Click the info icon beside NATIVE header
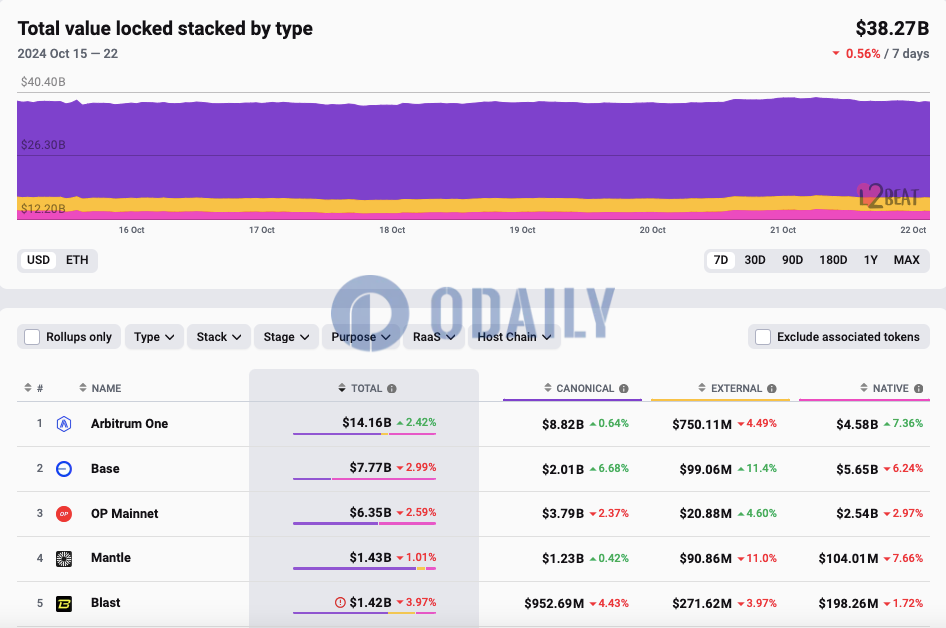This screenshot has width=946, height=628. pyautogui.click(x=918, y=389)
